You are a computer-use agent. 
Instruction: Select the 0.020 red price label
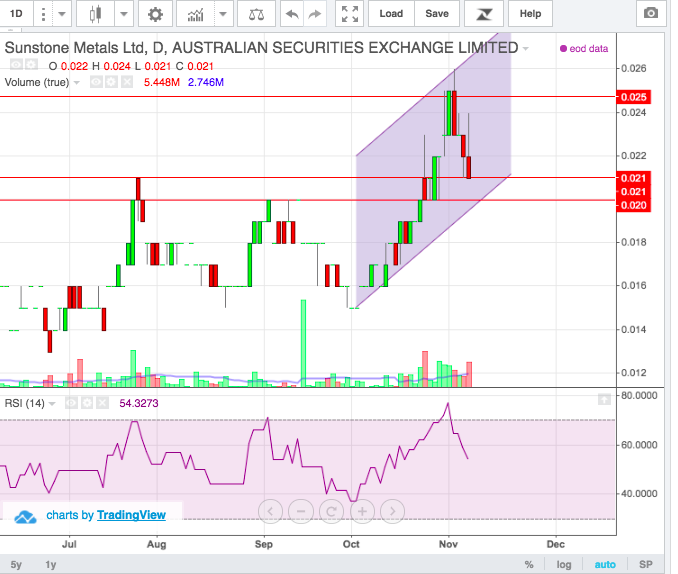[x=633, y=205]
